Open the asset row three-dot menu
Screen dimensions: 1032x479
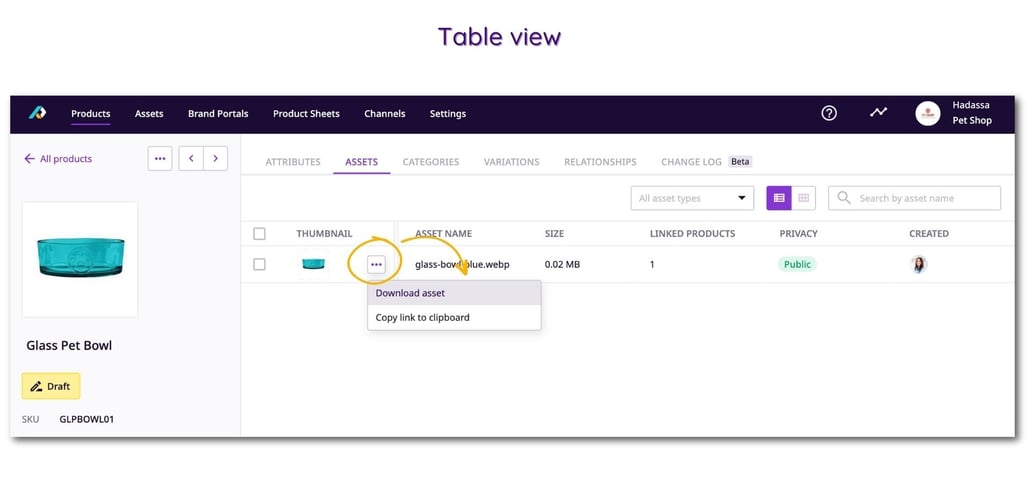[375, 264]
